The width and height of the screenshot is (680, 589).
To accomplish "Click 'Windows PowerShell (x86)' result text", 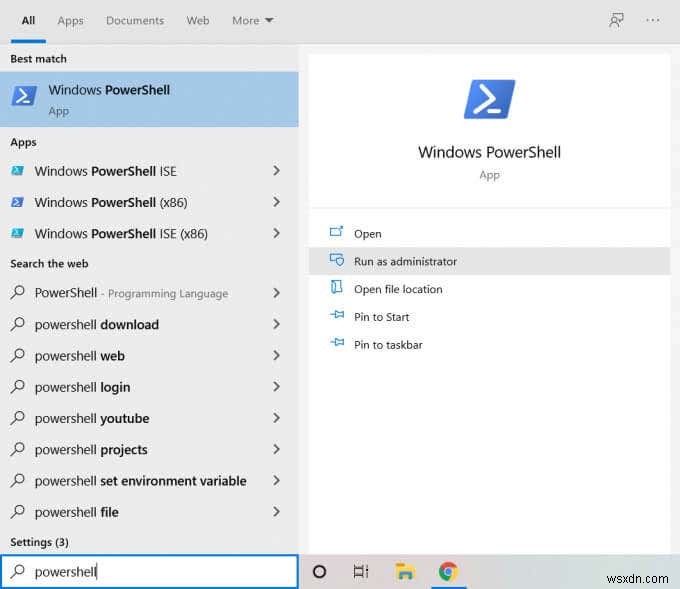I will click(x=111, y=202).
